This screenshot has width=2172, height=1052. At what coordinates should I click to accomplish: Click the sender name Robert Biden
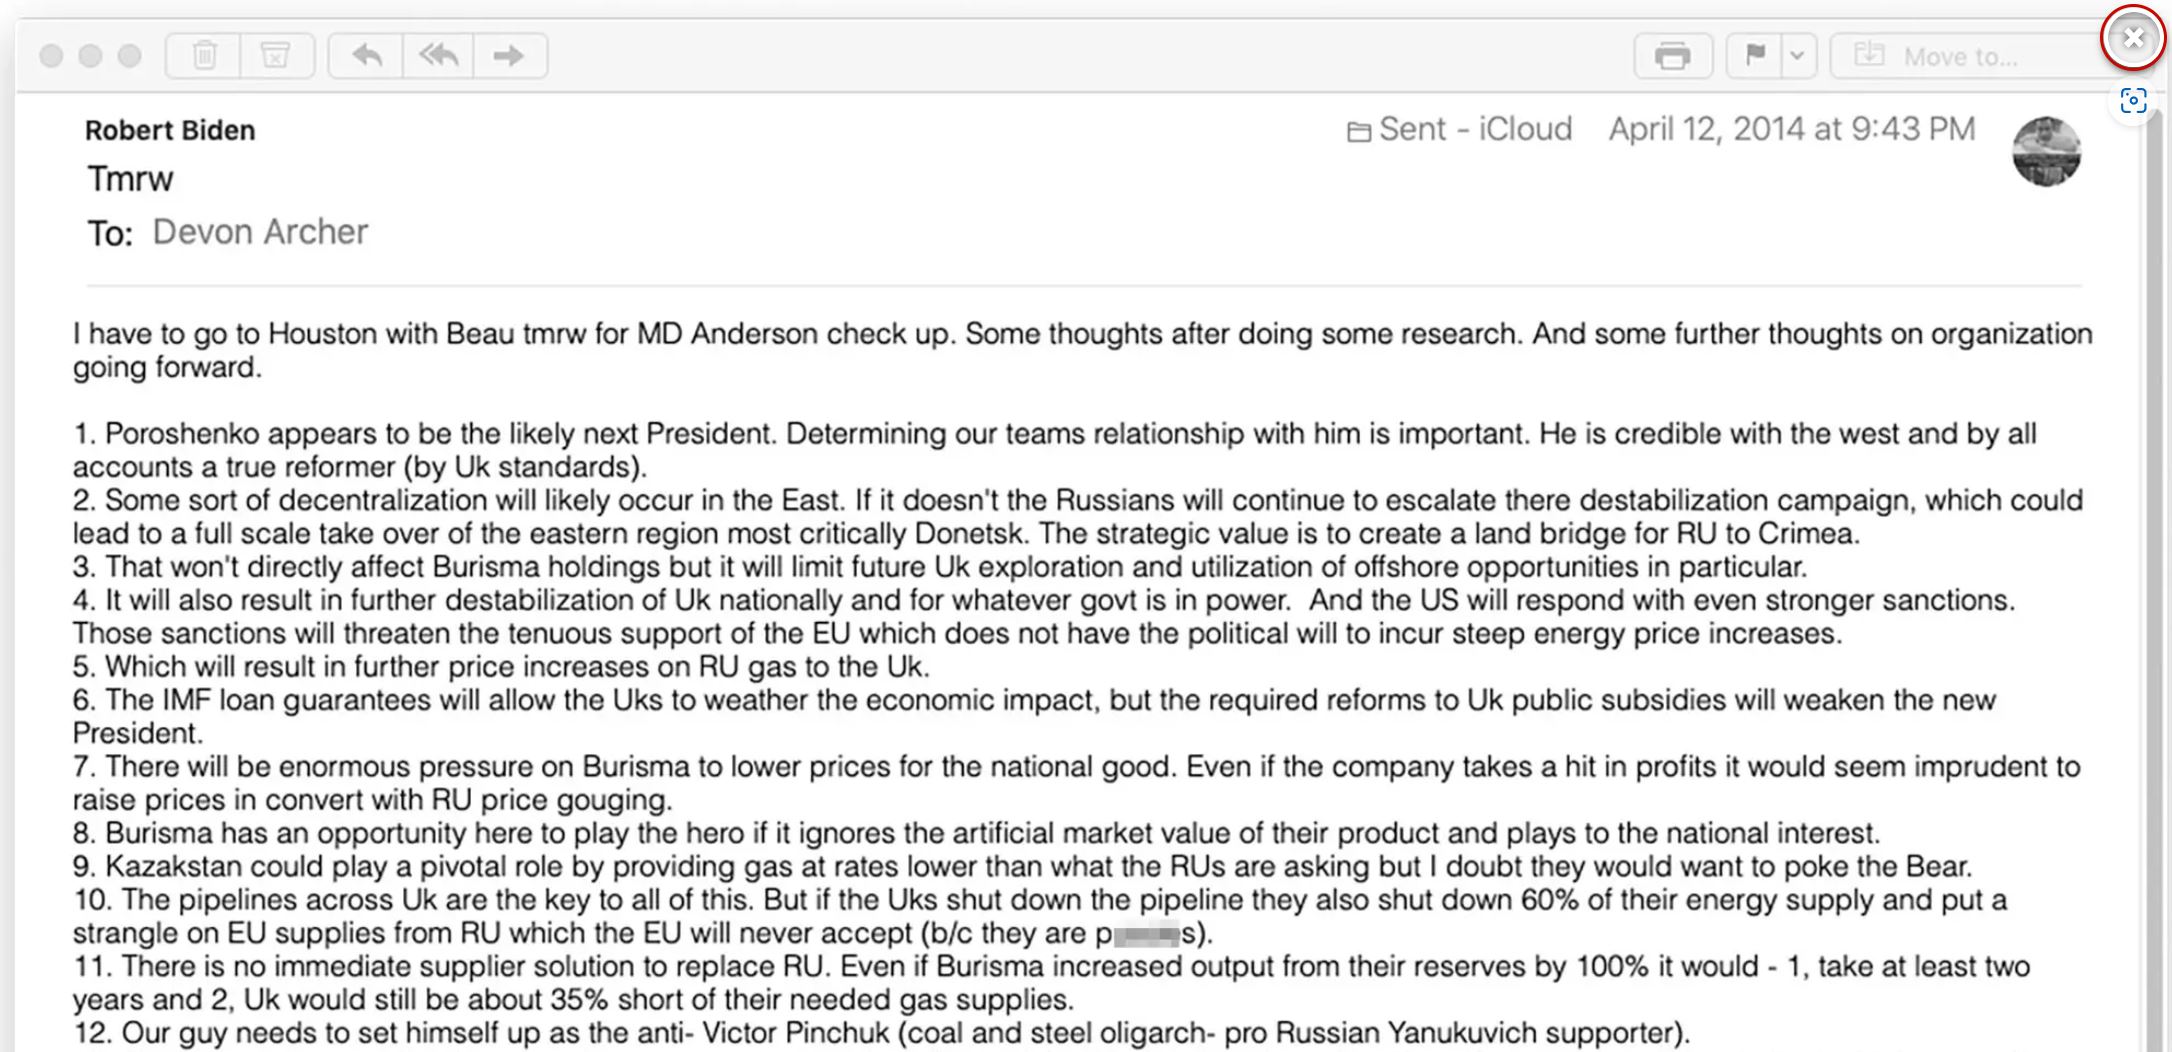(170, 130)
